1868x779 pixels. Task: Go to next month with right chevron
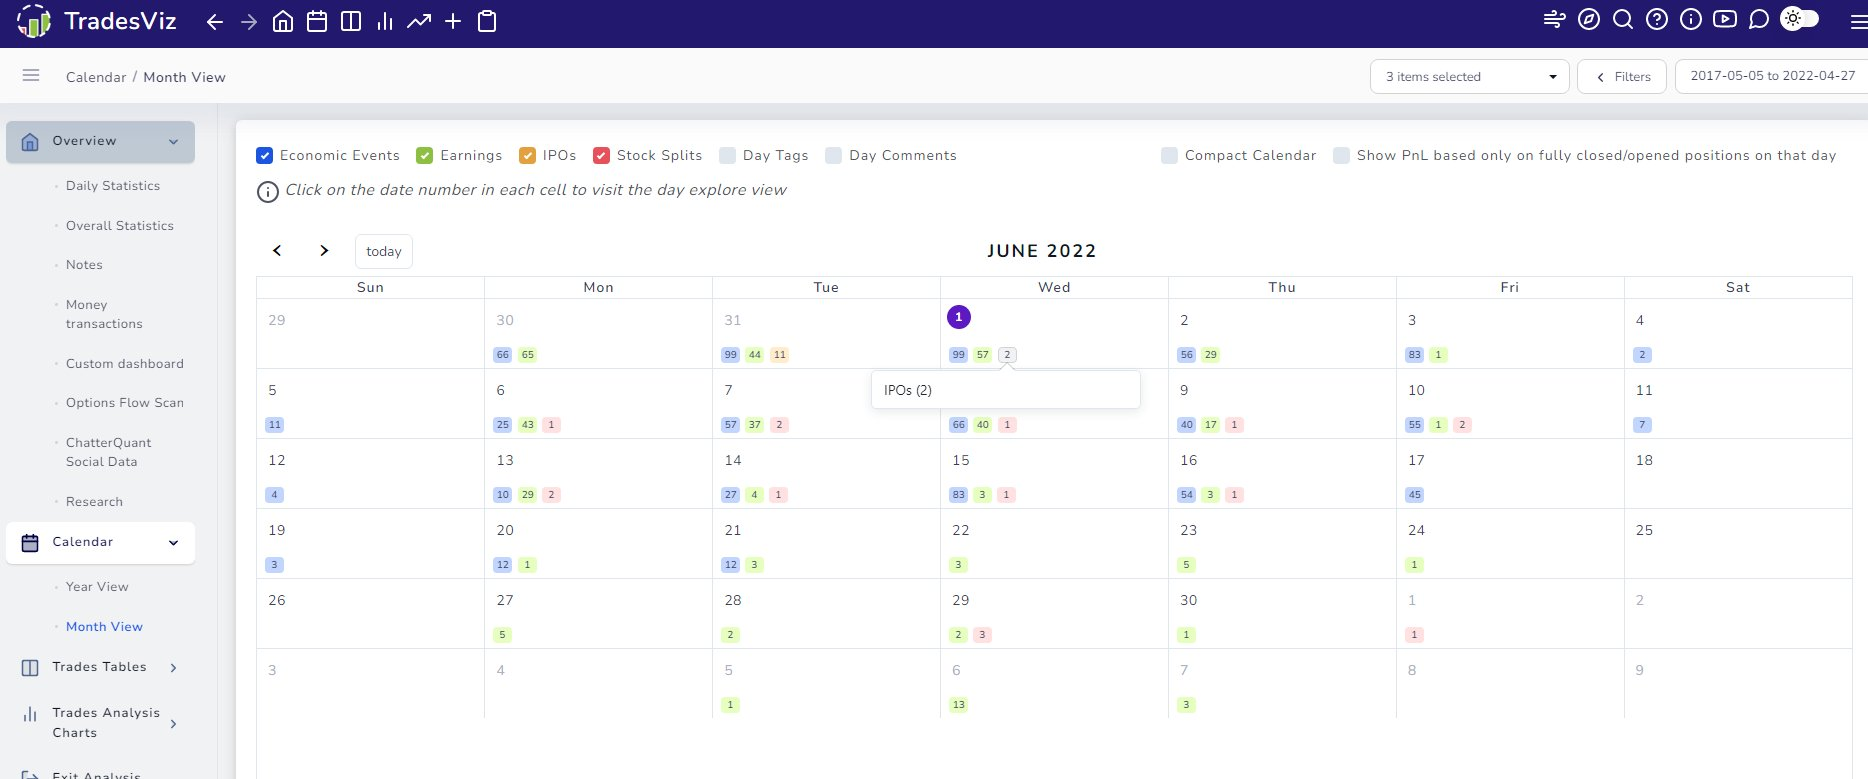324,251
